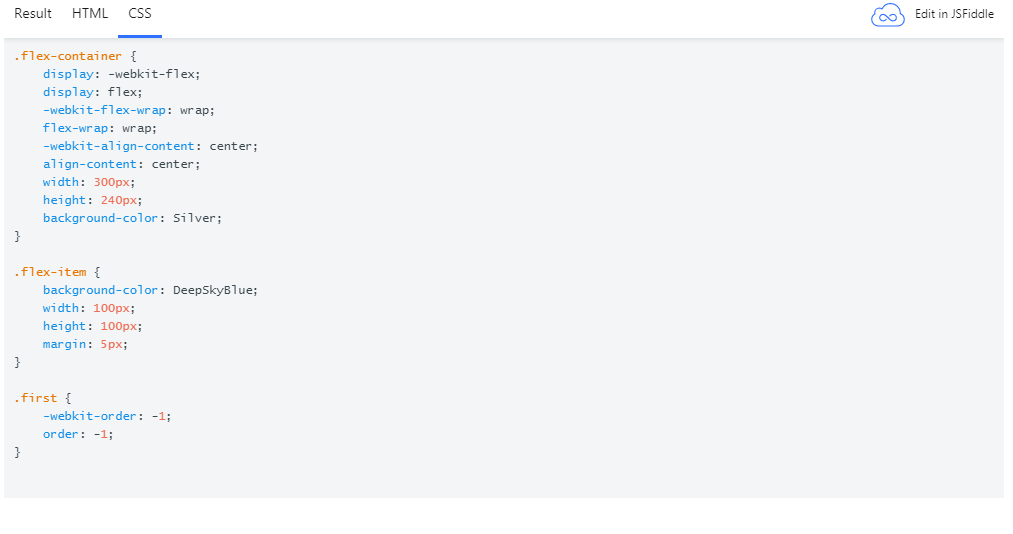Switch to the Result tab
Viewport: 1013px width, 534px height.
33,14
